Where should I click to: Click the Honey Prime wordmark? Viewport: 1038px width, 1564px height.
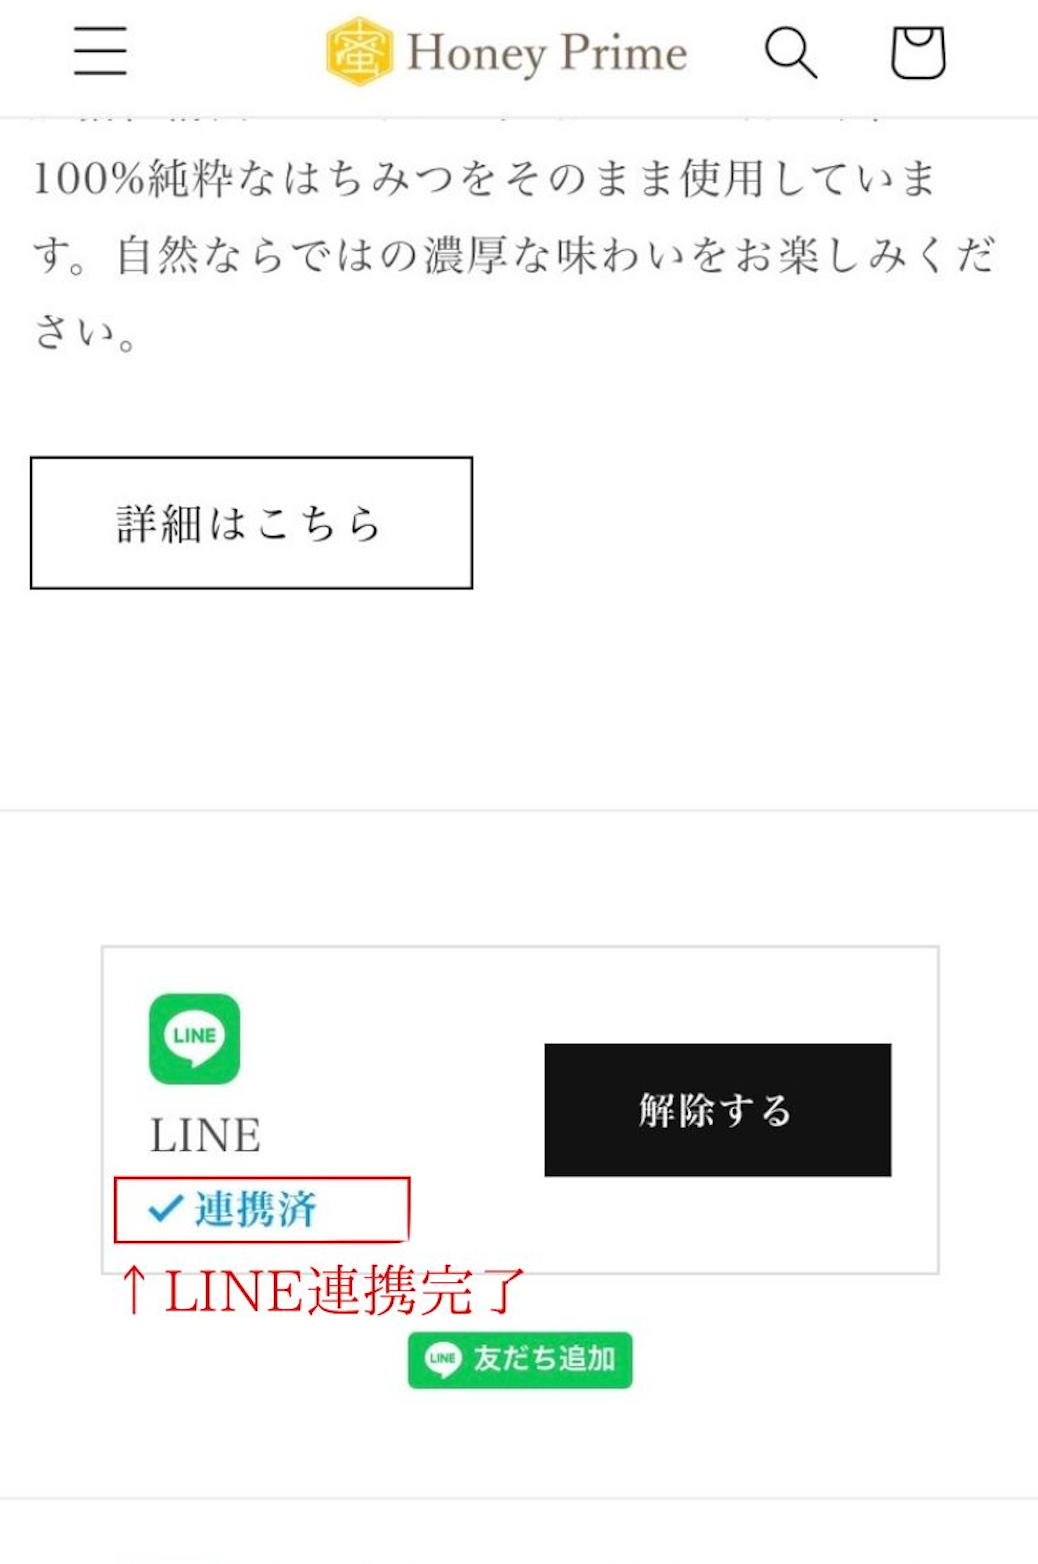tap(547, 53)
